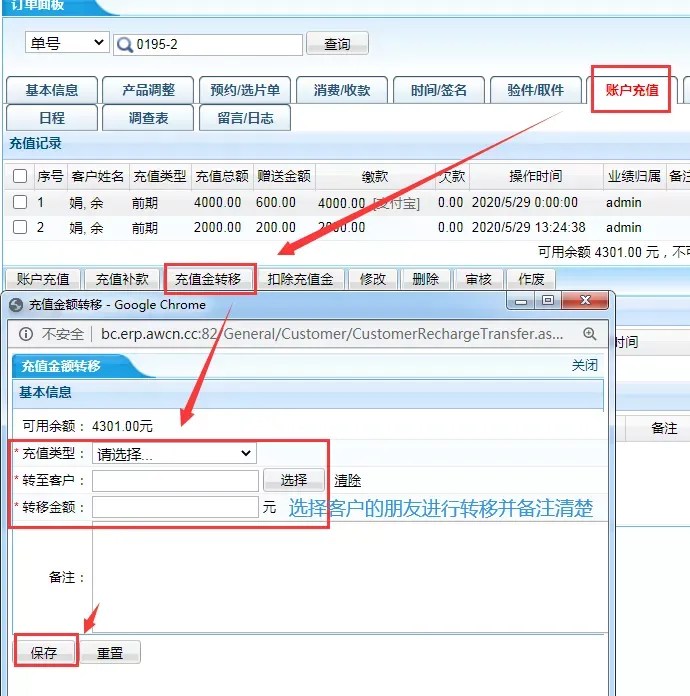Viewport: 690px width, 696px height.
Task: Click the zoom icon in popup address bar
Action: [590, 333]
